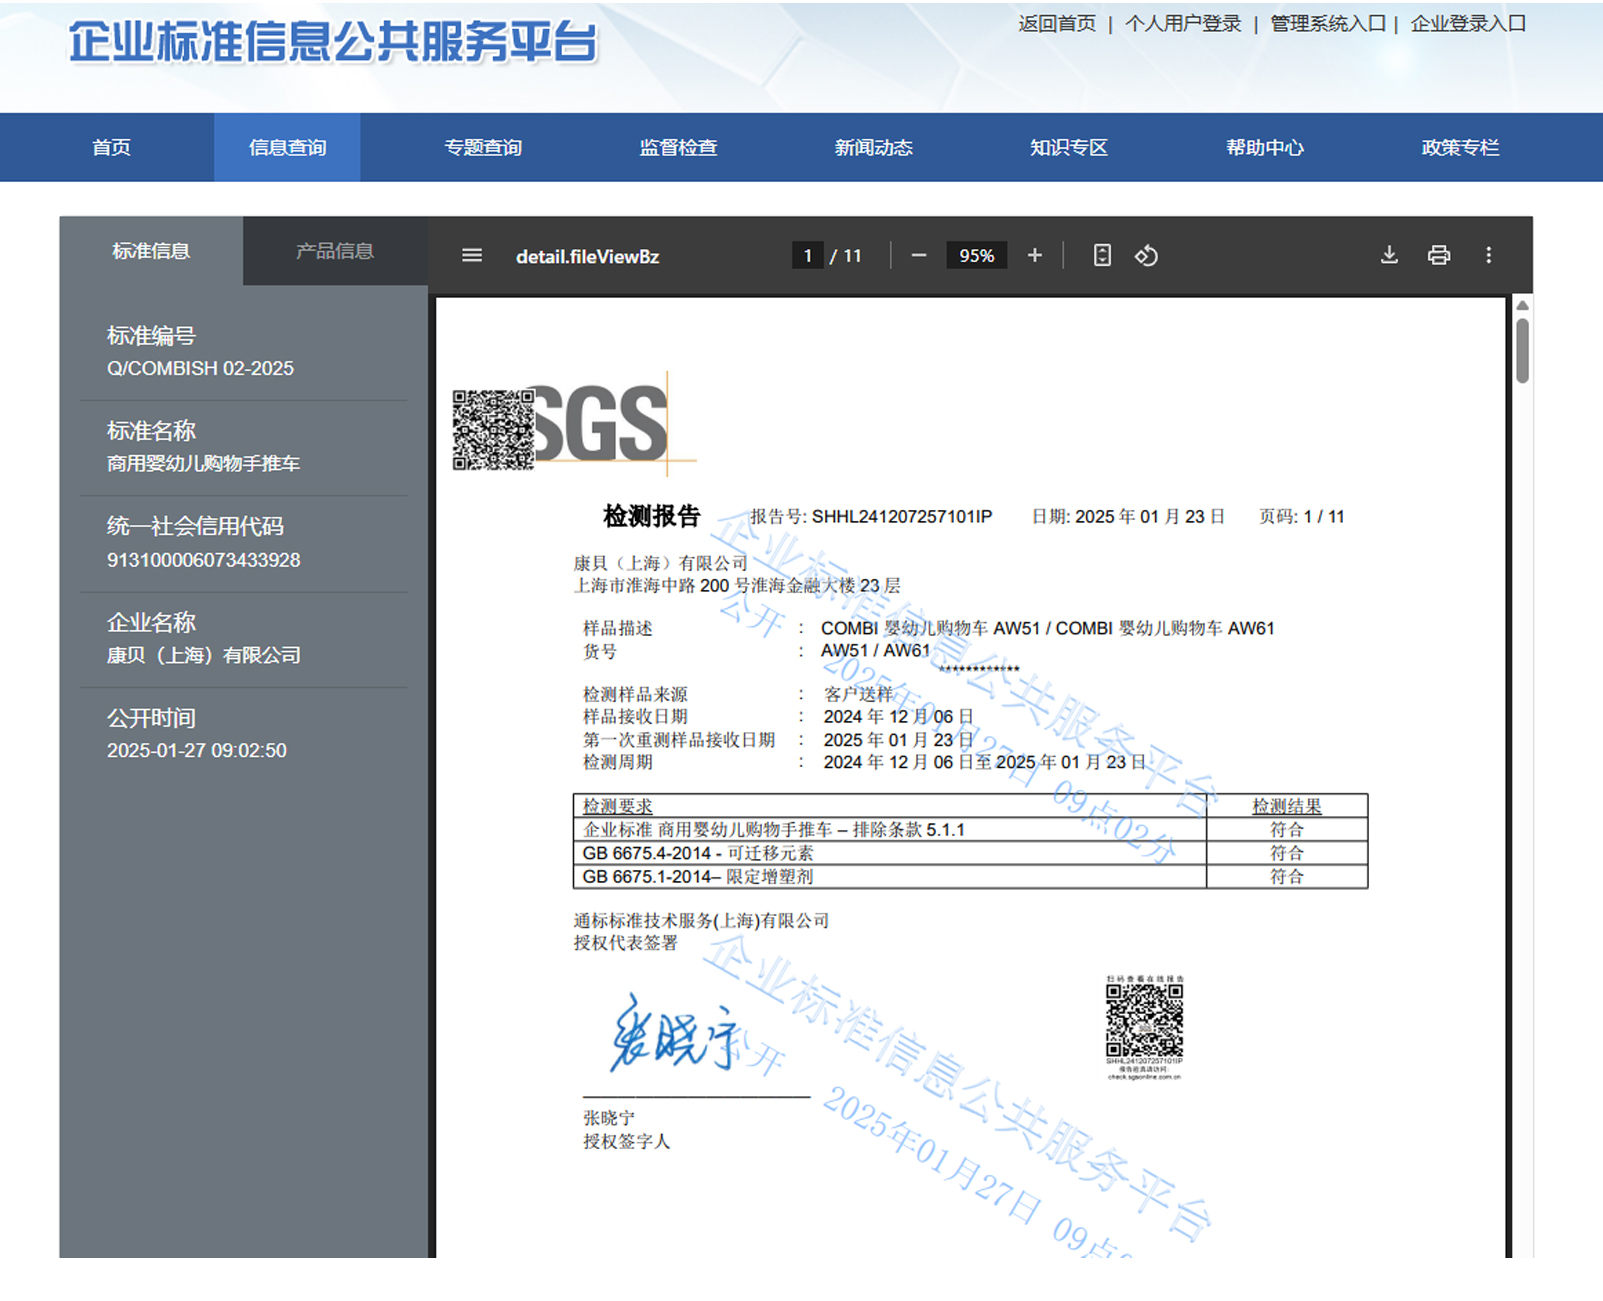Click the PDF page number field

coord(807,256)
